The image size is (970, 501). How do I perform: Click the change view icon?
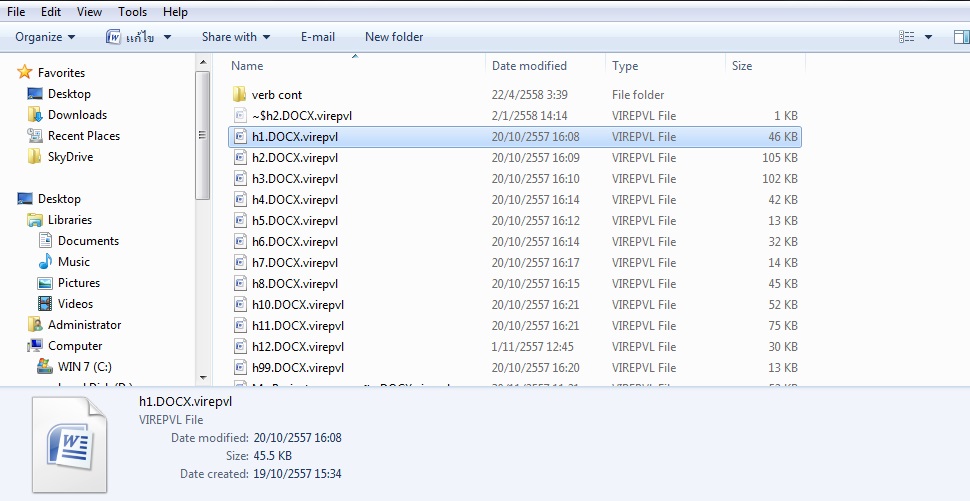tap(906, 37)
